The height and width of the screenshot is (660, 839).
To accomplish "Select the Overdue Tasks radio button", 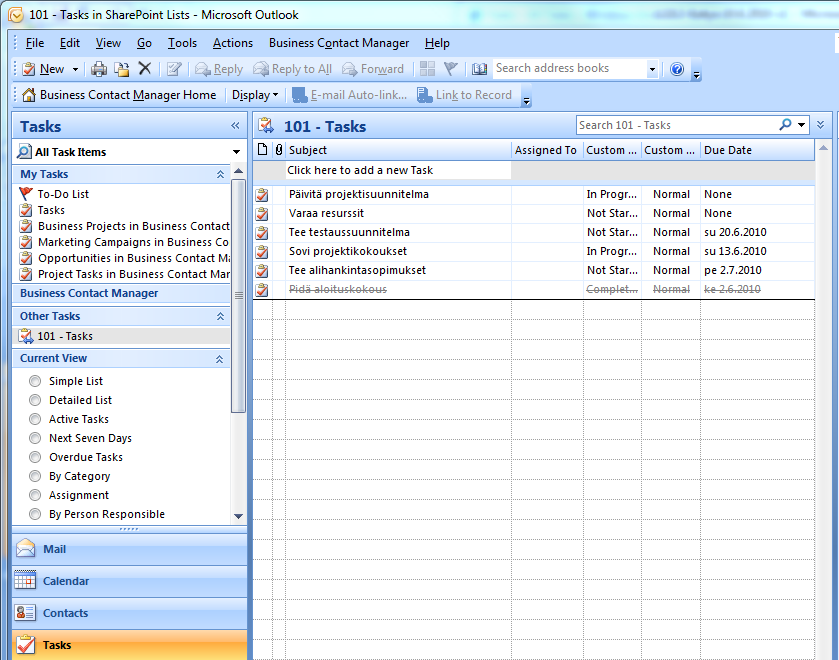I will tap(35, 457).
